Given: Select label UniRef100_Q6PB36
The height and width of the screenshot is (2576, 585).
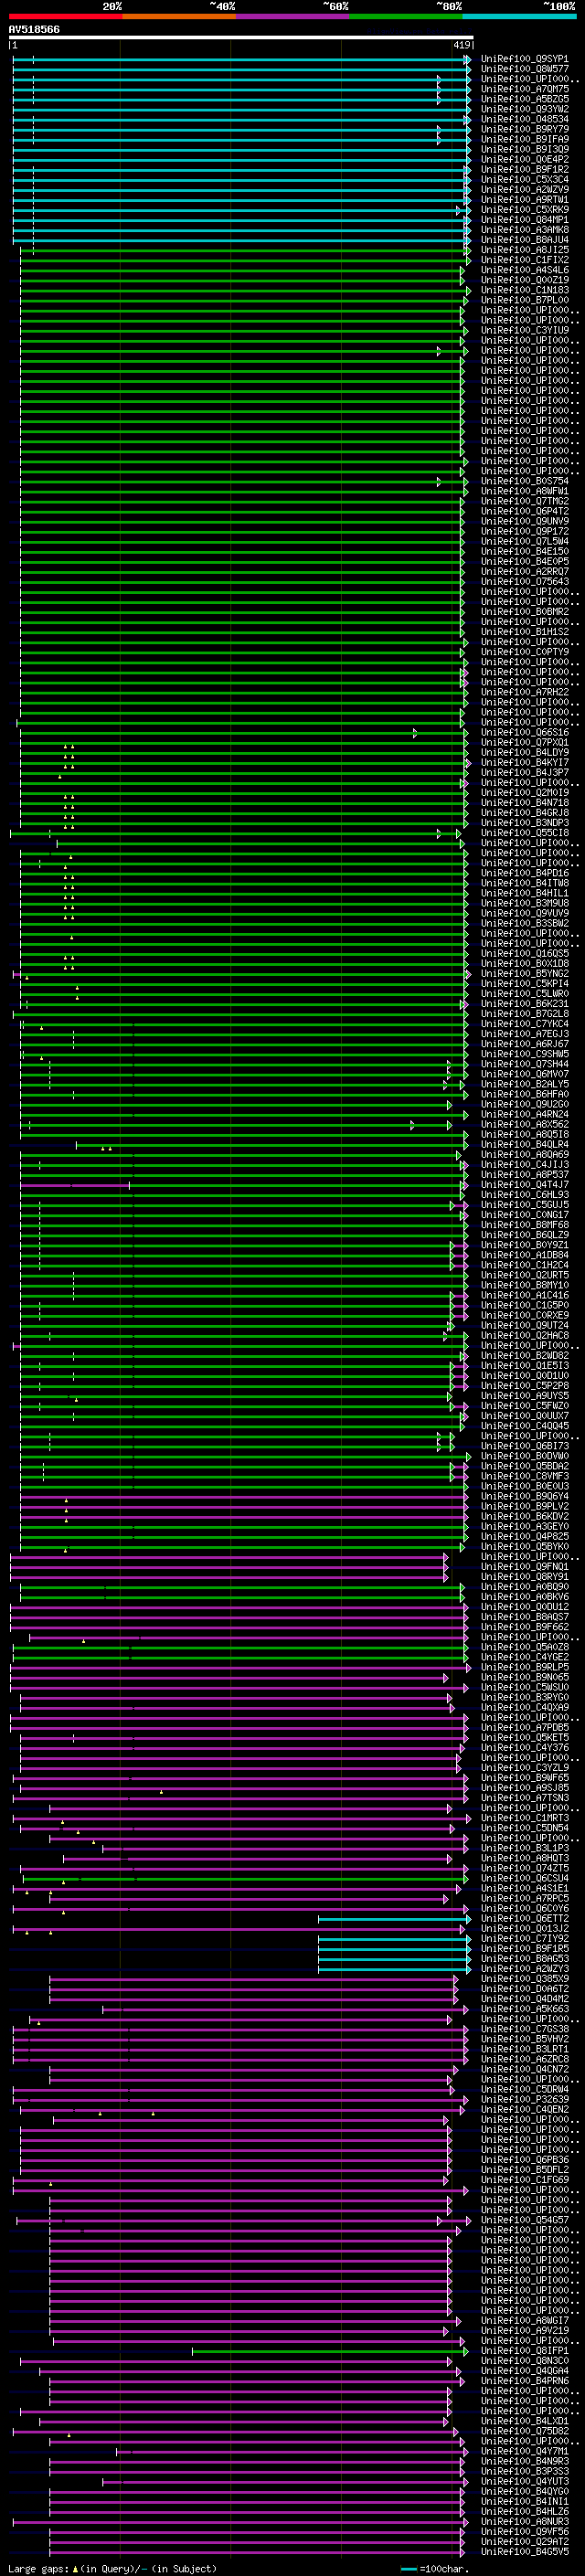Looking at the screenshot, I should click(524, 2159).
